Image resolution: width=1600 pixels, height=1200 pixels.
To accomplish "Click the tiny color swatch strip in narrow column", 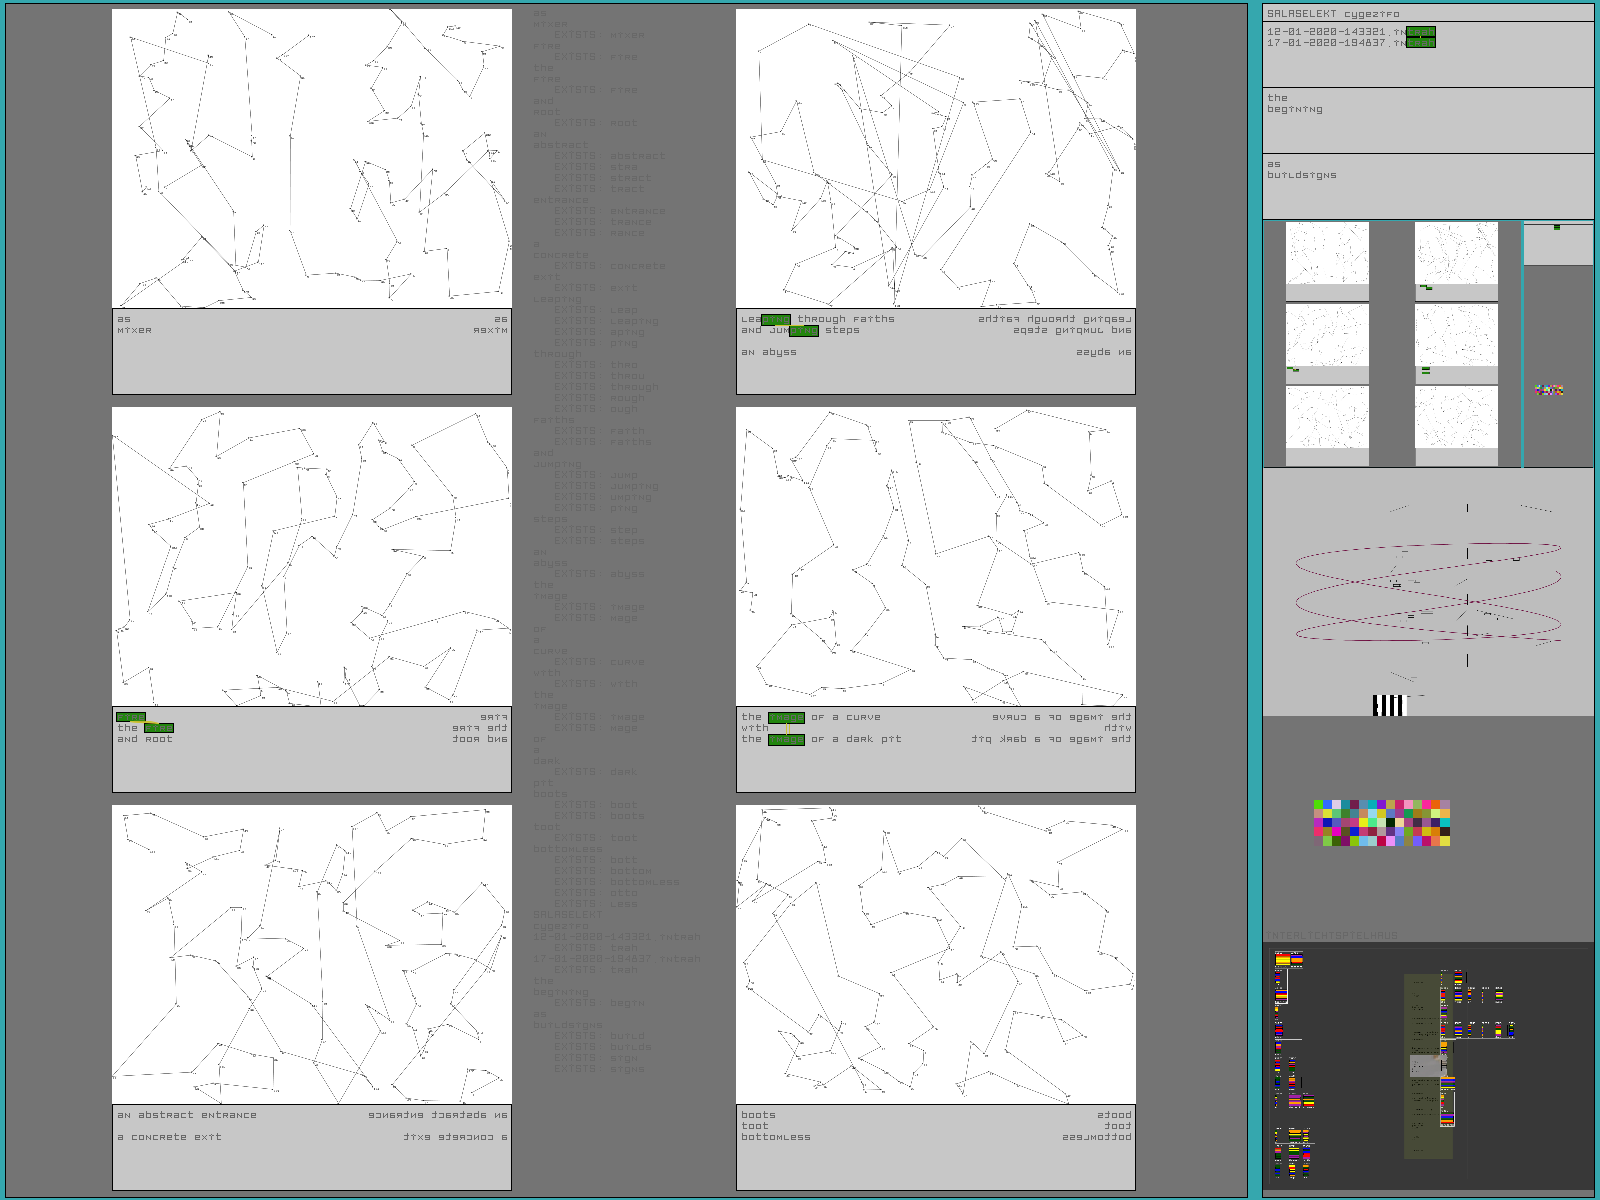I will [1549, 390].
